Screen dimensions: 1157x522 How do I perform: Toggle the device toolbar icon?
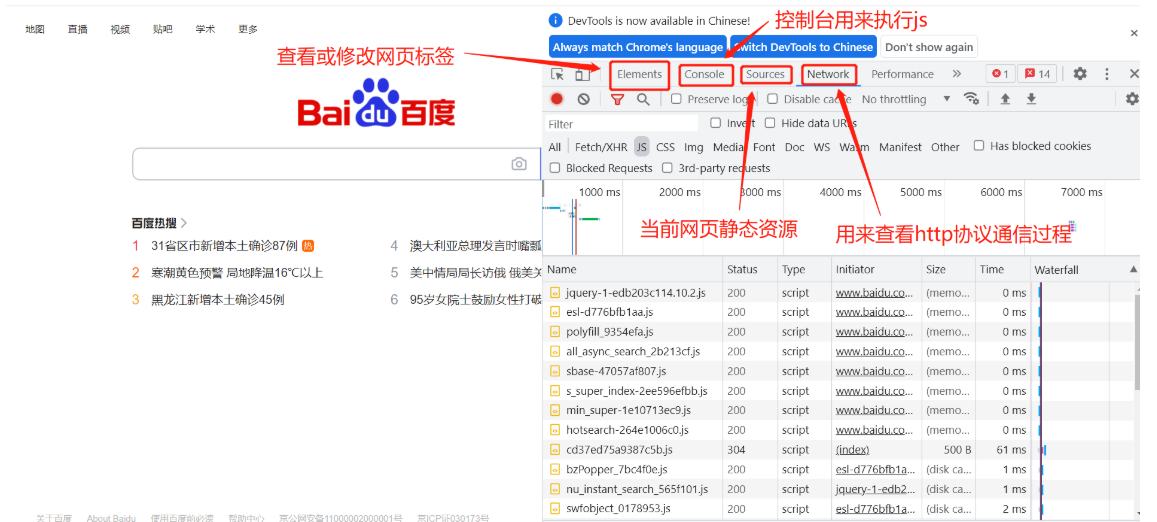click(x=582, y=74)
